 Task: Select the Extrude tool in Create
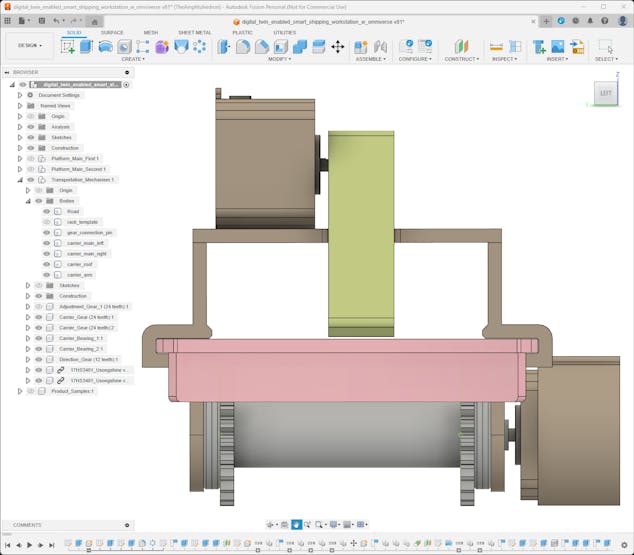[x=86, y=47]
